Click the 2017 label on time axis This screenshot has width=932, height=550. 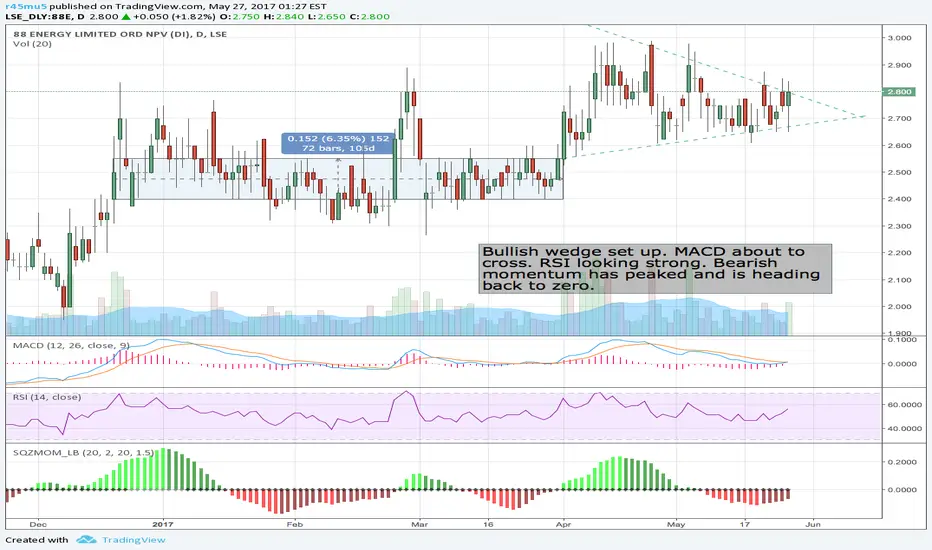coord(163,524)
